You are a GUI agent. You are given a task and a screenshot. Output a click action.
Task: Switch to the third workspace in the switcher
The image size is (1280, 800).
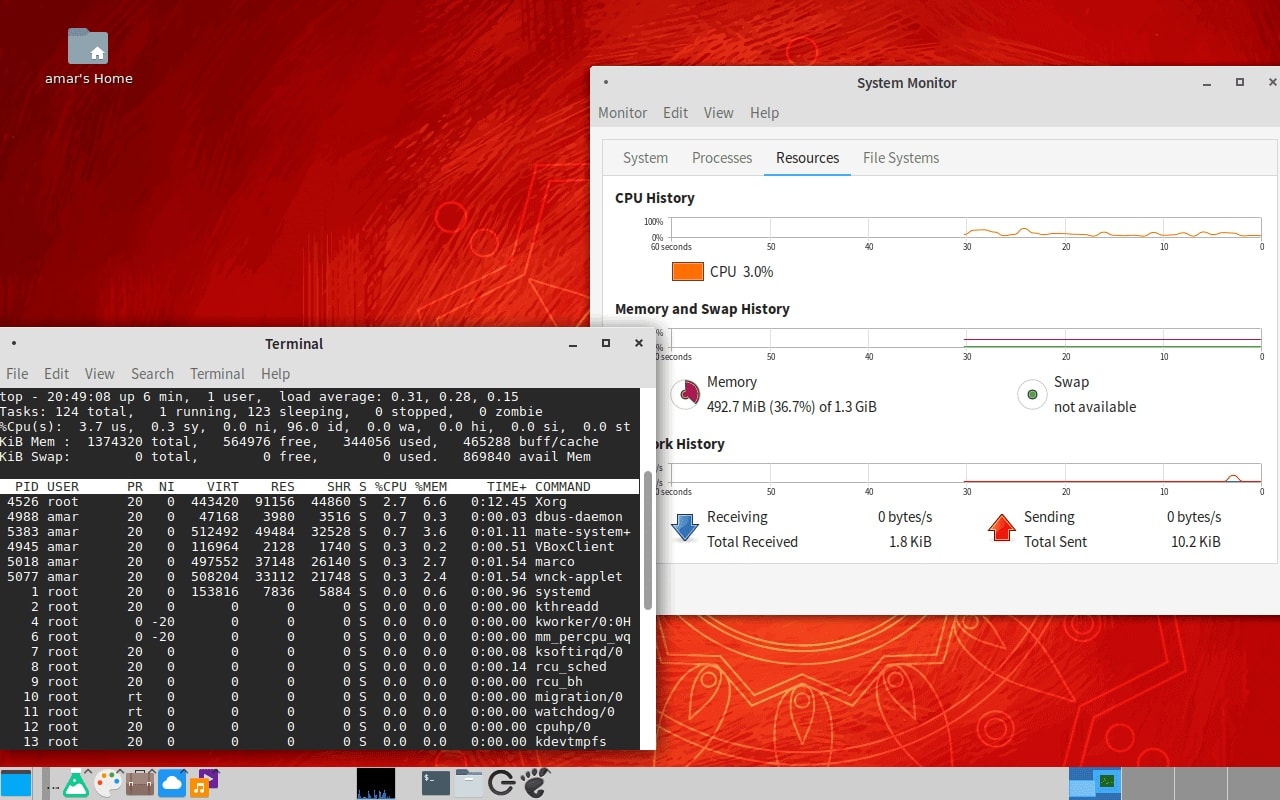[x=1200, y=783]
